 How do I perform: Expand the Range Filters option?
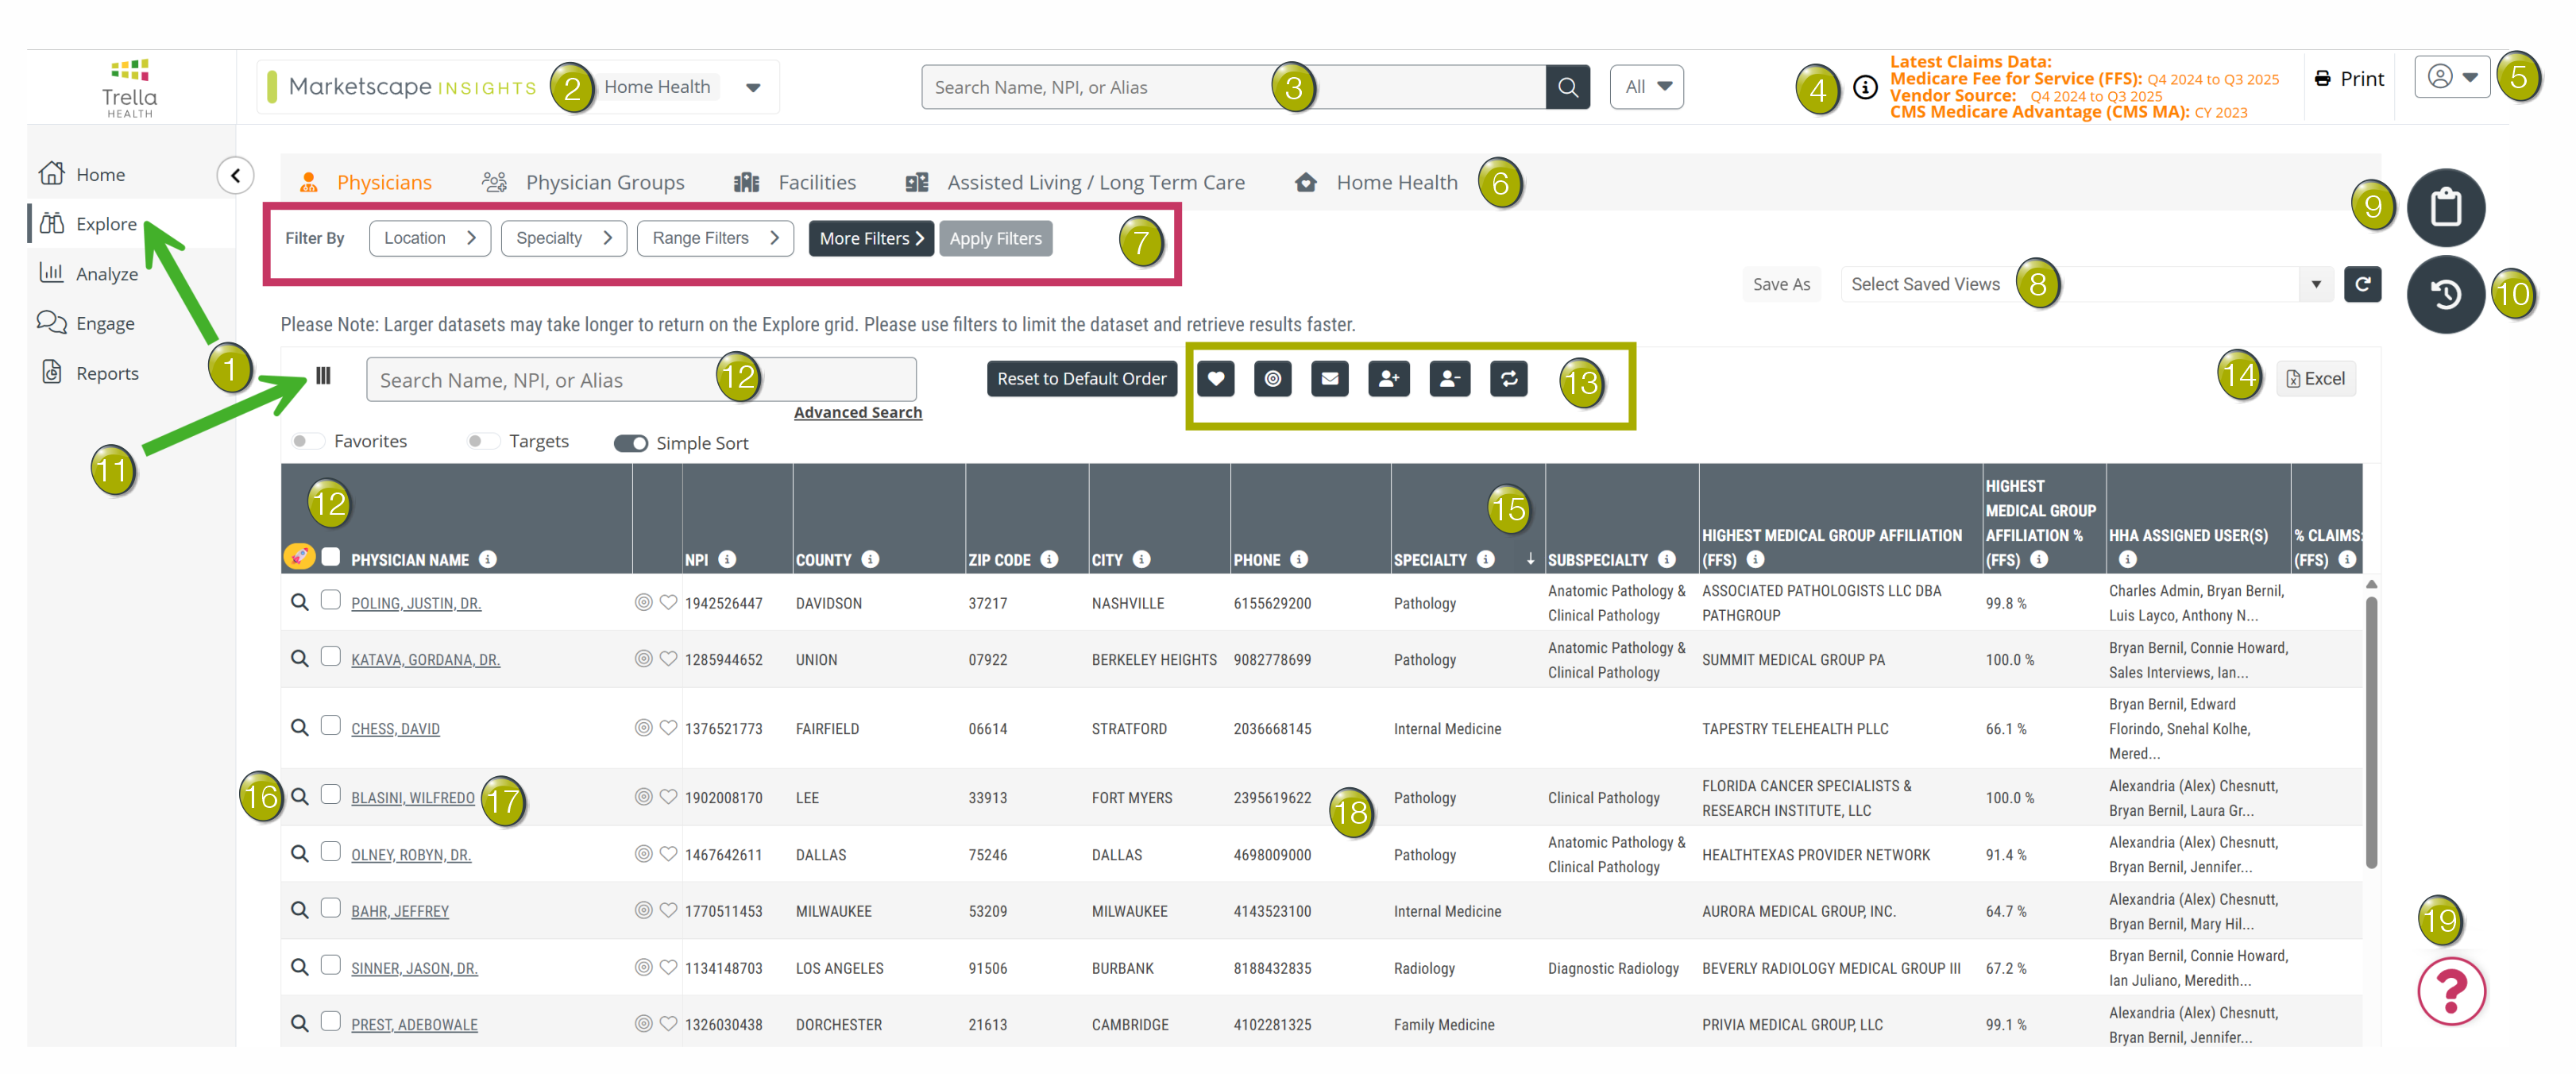click(714, 238)
